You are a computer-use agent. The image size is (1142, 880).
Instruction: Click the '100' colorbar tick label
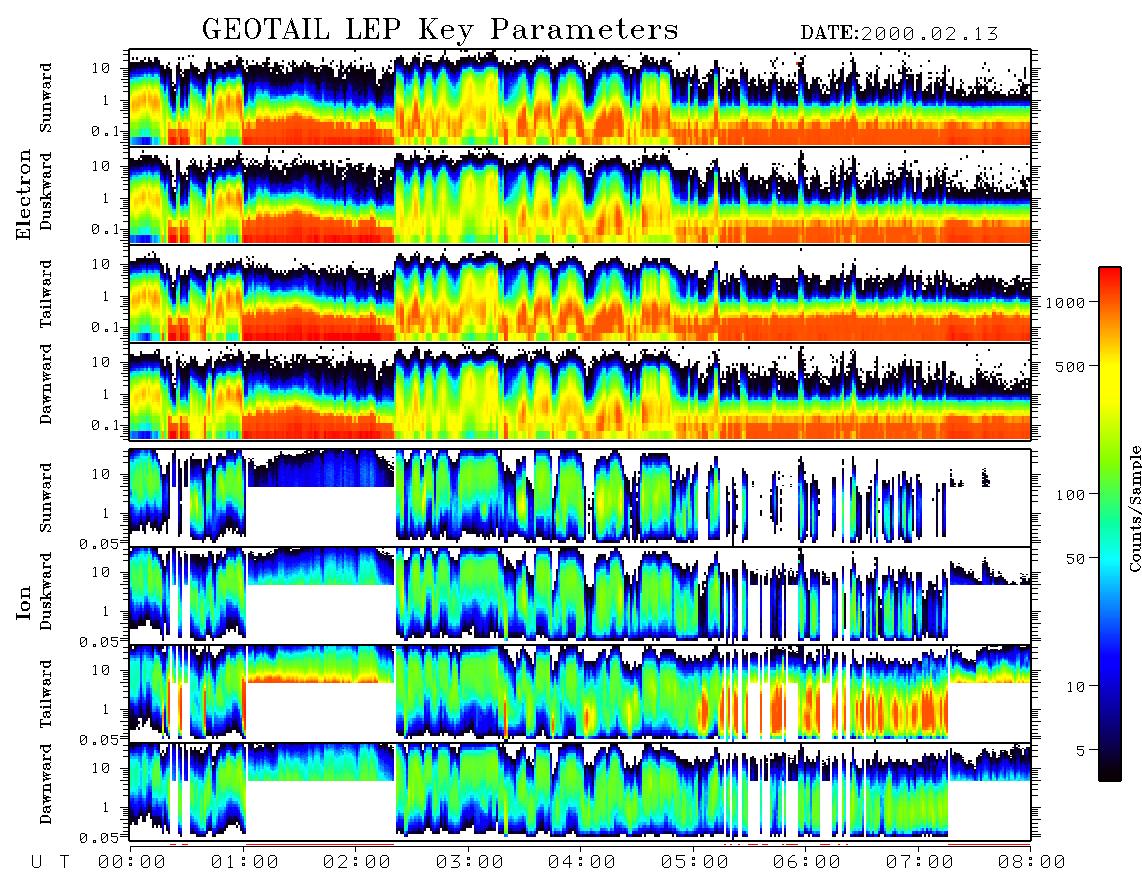[x=1071, y=495]
